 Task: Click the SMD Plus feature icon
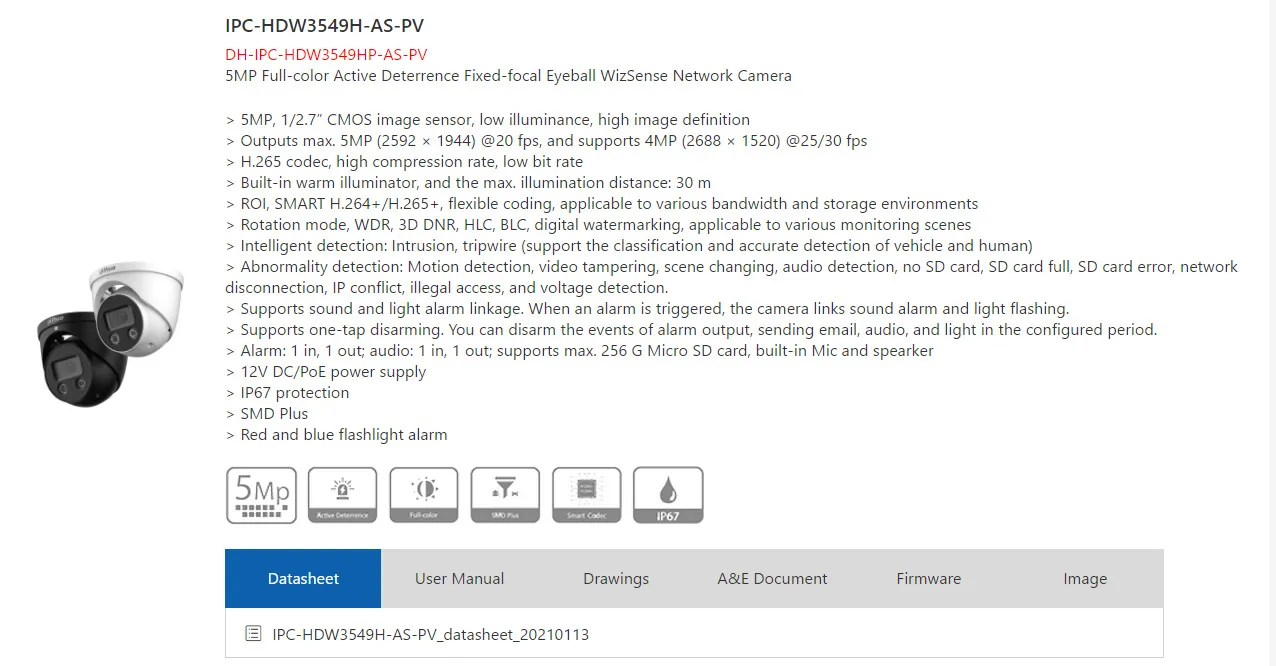(505, 495)
